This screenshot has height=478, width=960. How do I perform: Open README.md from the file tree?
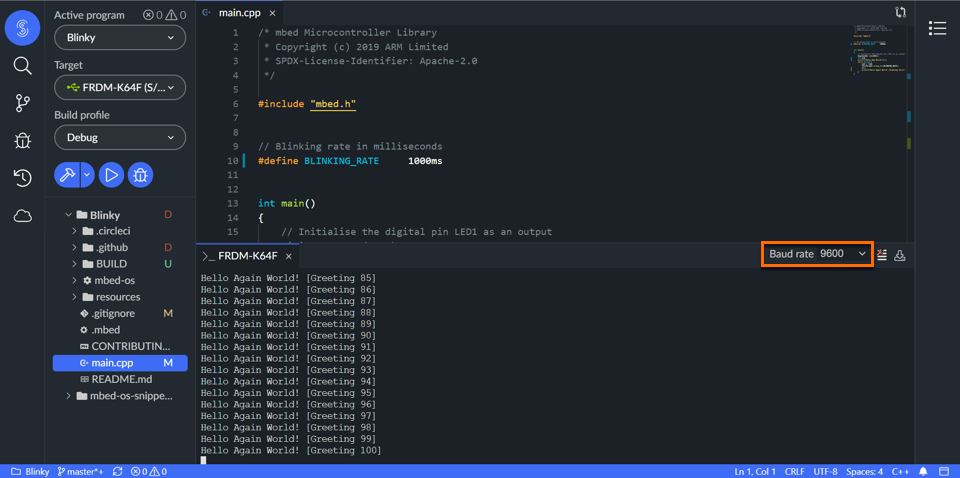121,379
